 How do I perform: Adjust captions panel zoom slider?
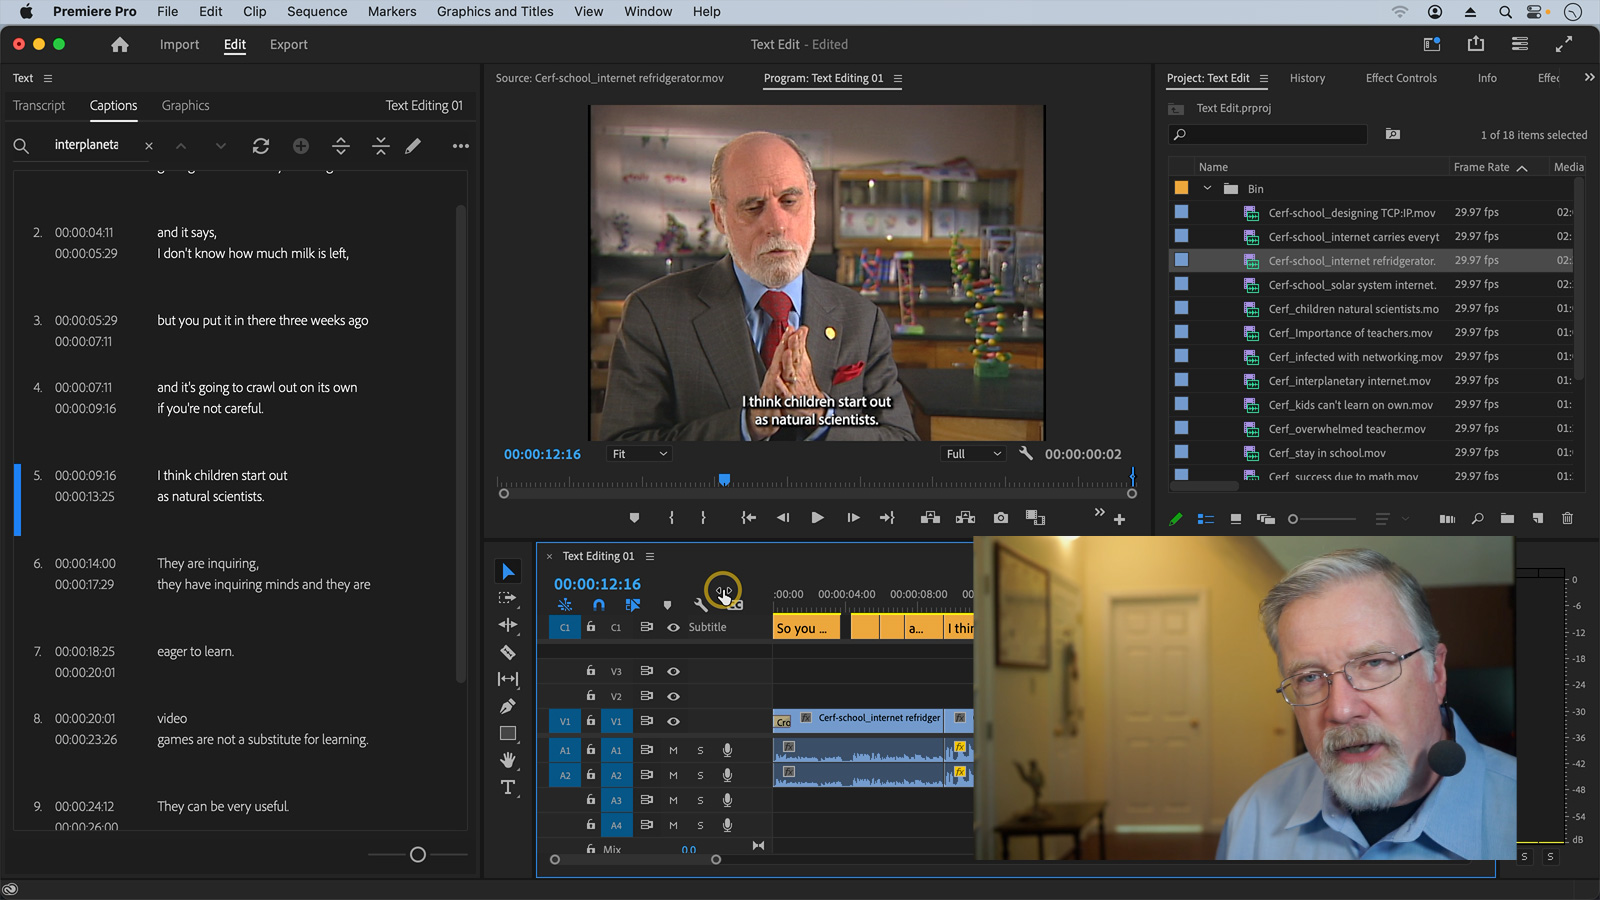[418, 854]
